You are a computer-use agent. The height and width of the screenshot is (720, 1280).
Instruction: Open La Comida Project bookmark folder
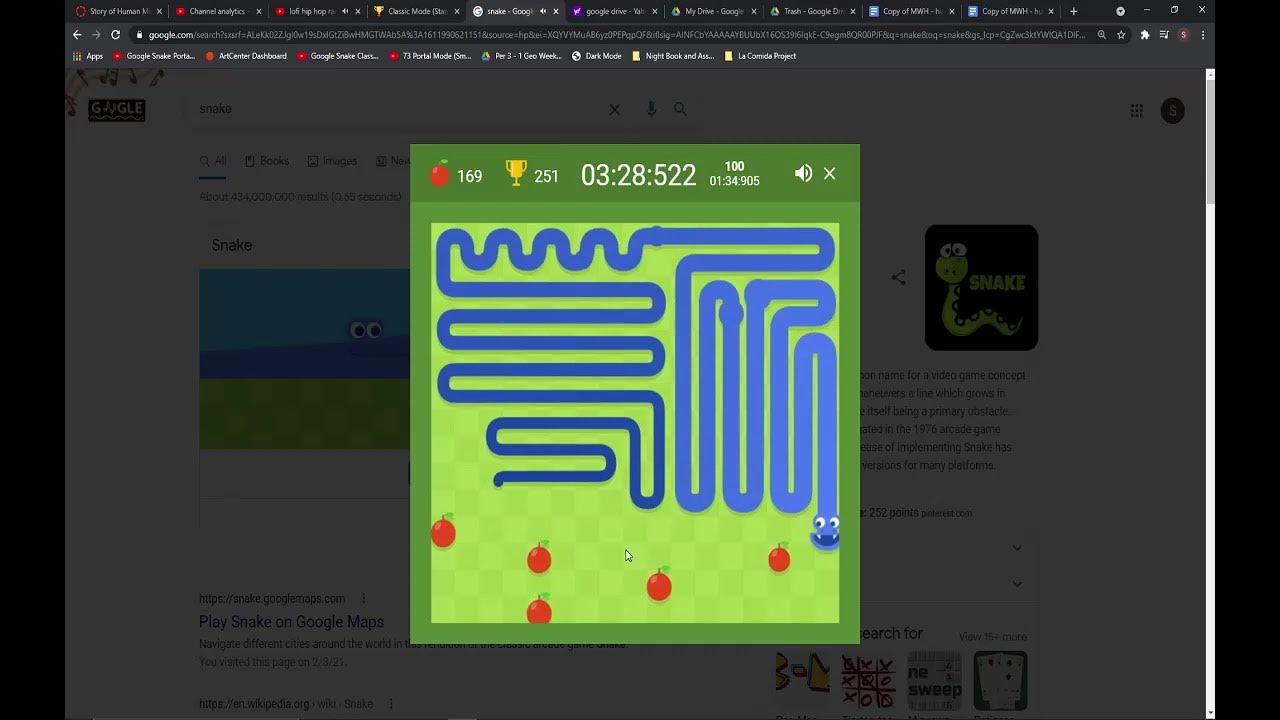(760, 56)
